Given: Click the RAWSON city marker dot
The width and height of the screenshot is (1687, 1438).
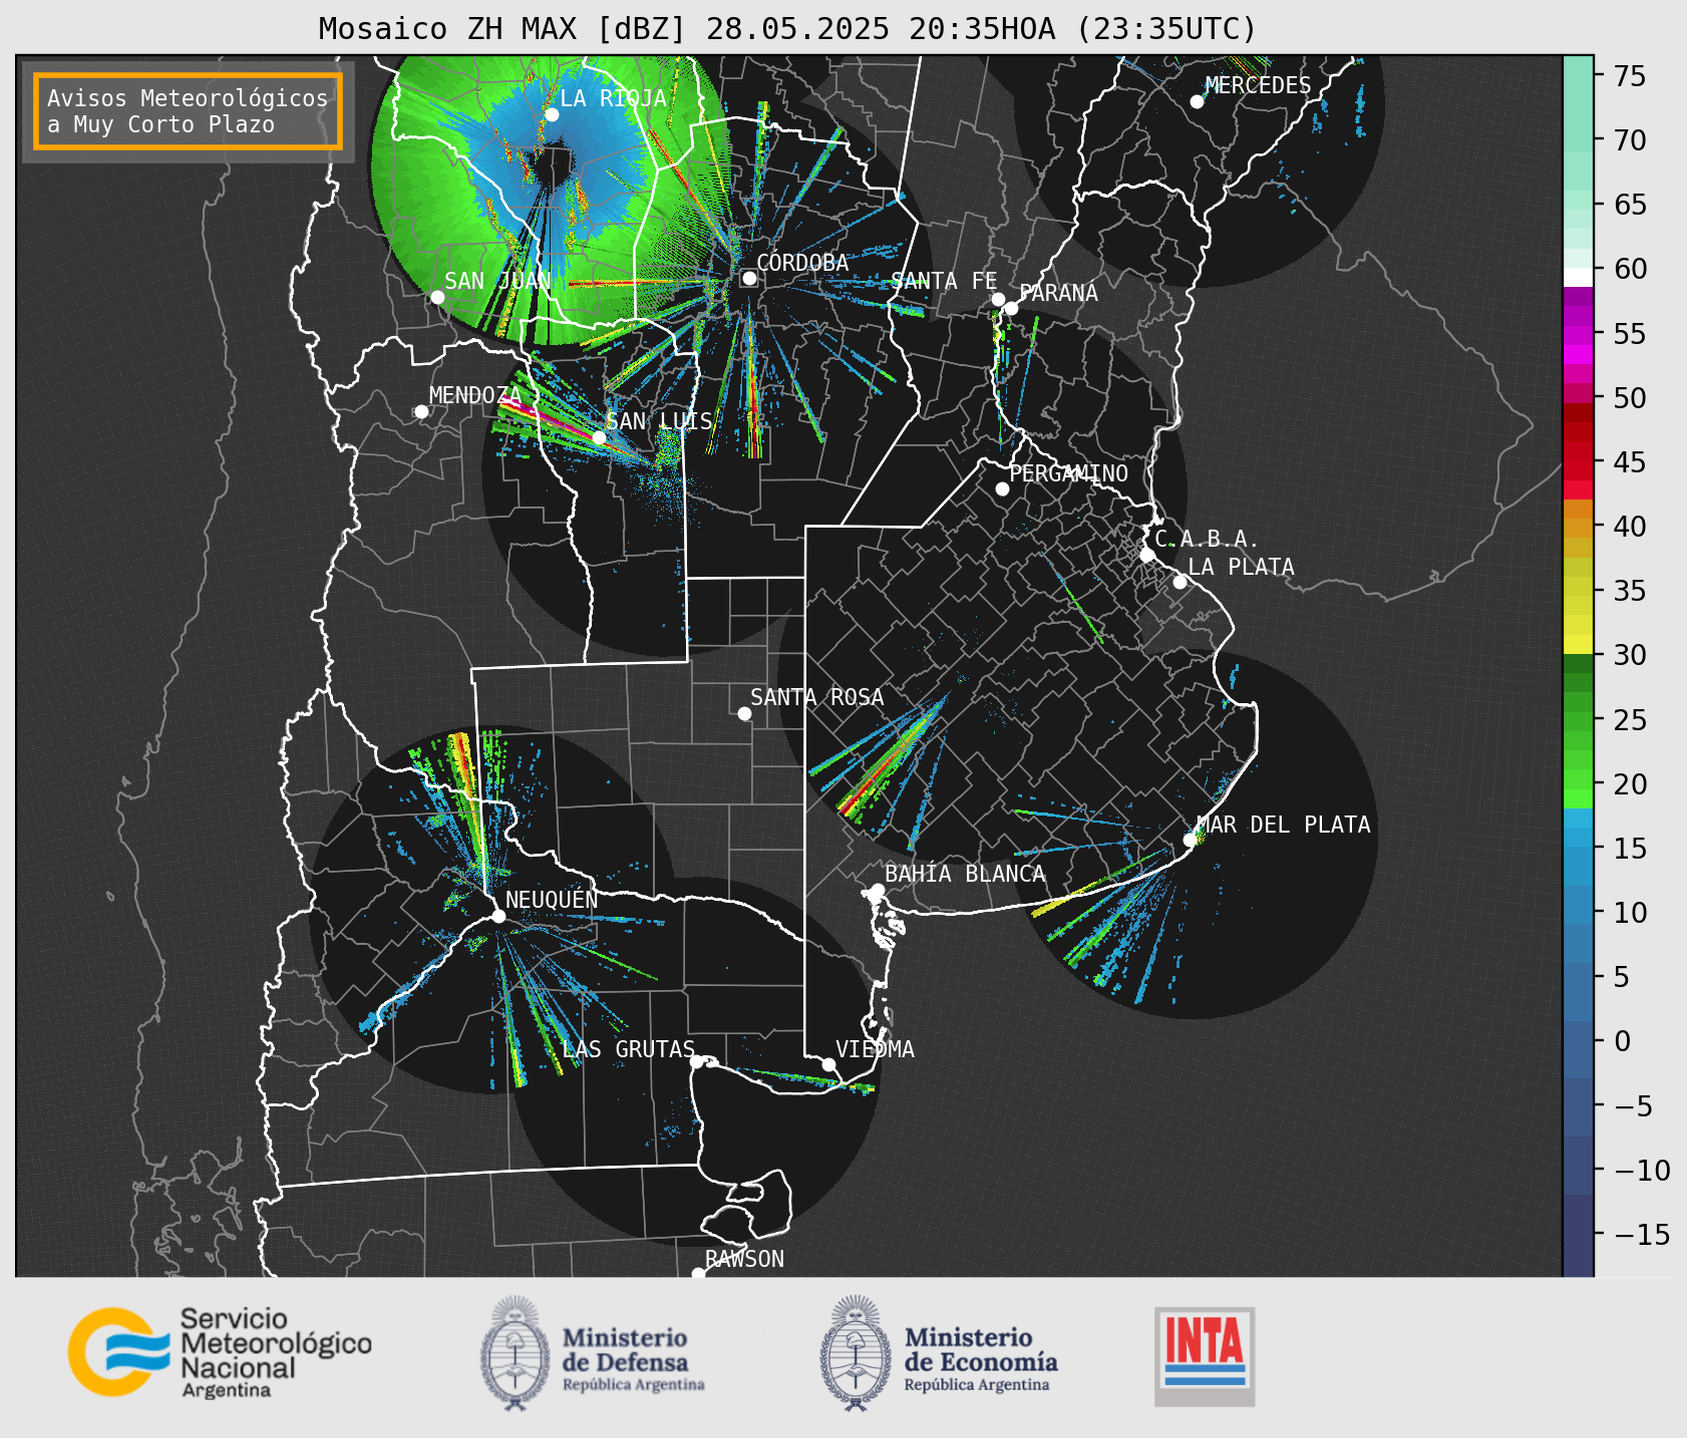Looking at the screenshot, I should click(x=698, y=1273).
